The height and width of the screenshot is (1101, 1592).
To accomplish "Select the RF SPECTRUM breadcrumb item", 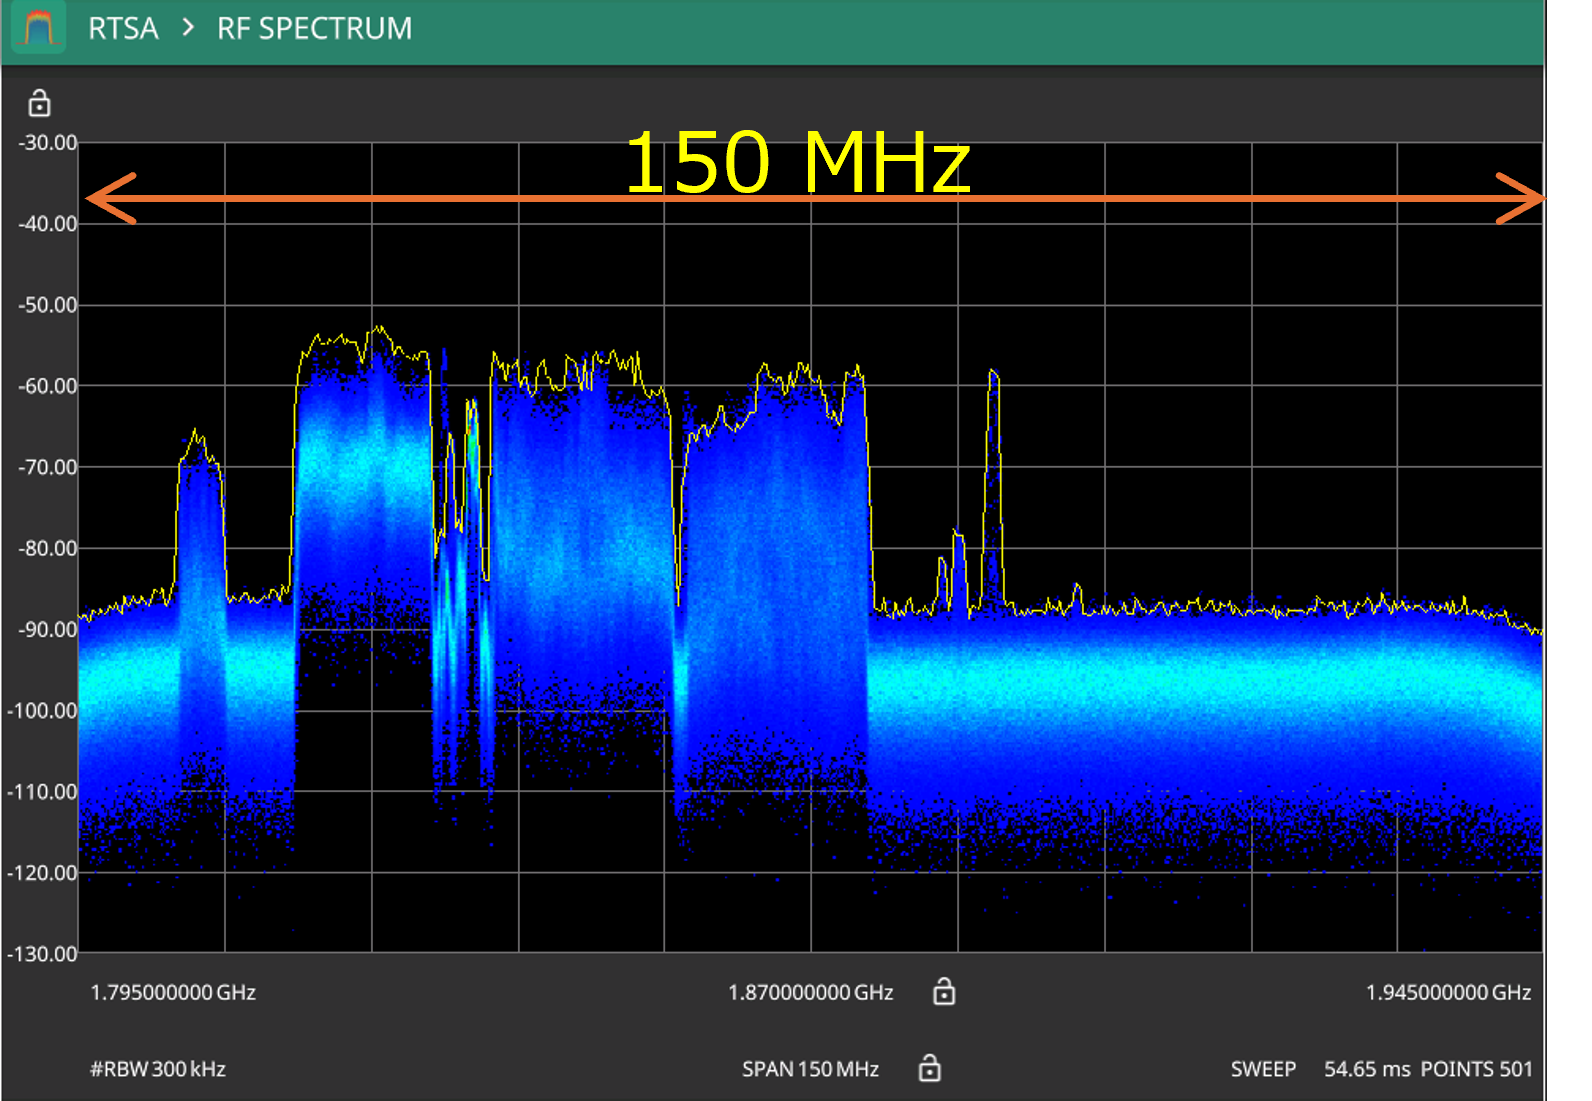I will [314, 28].
